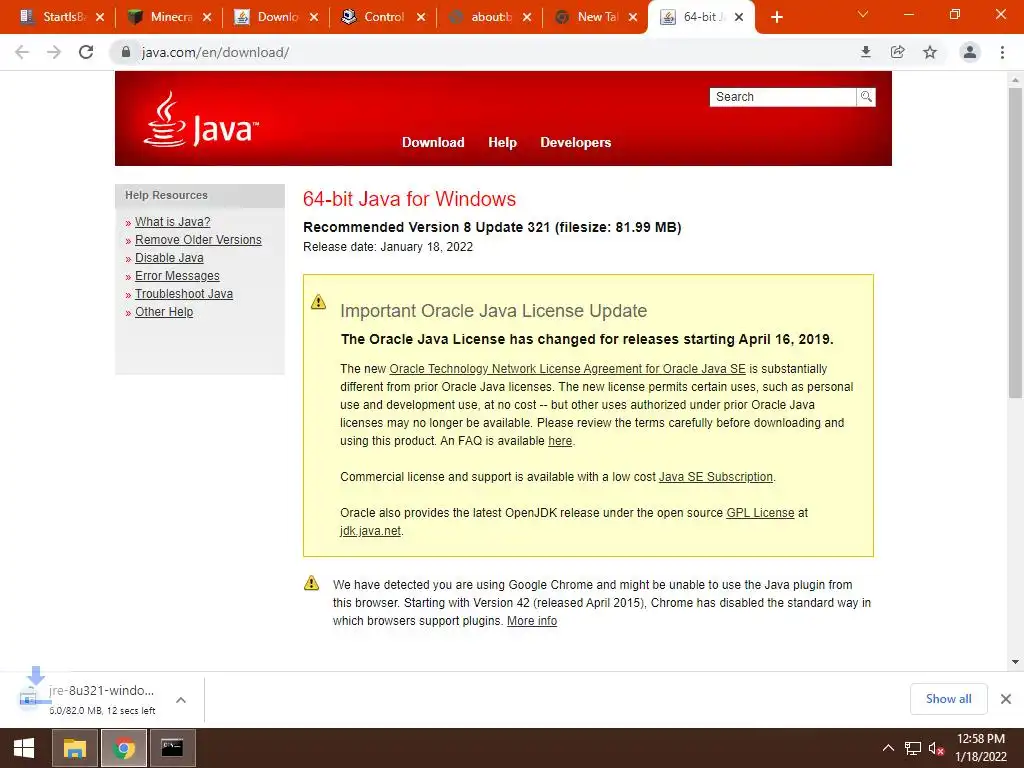Click the jre-8u321 download file icon
Image resolution: width=1024 pixels, height=768 pixels.
[29, 697]
